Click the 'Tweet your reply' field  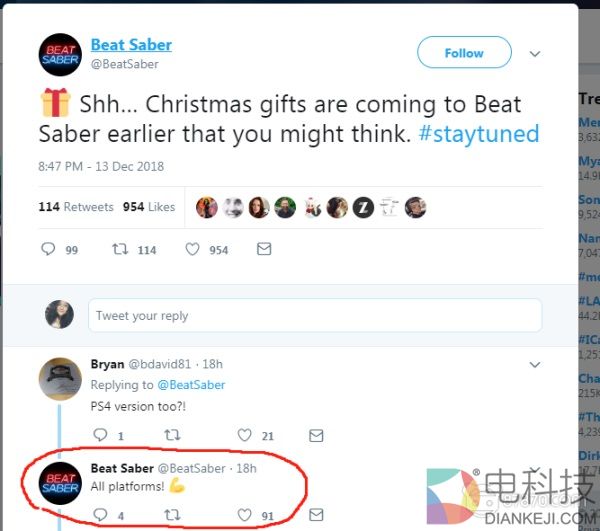pos(315,315)
